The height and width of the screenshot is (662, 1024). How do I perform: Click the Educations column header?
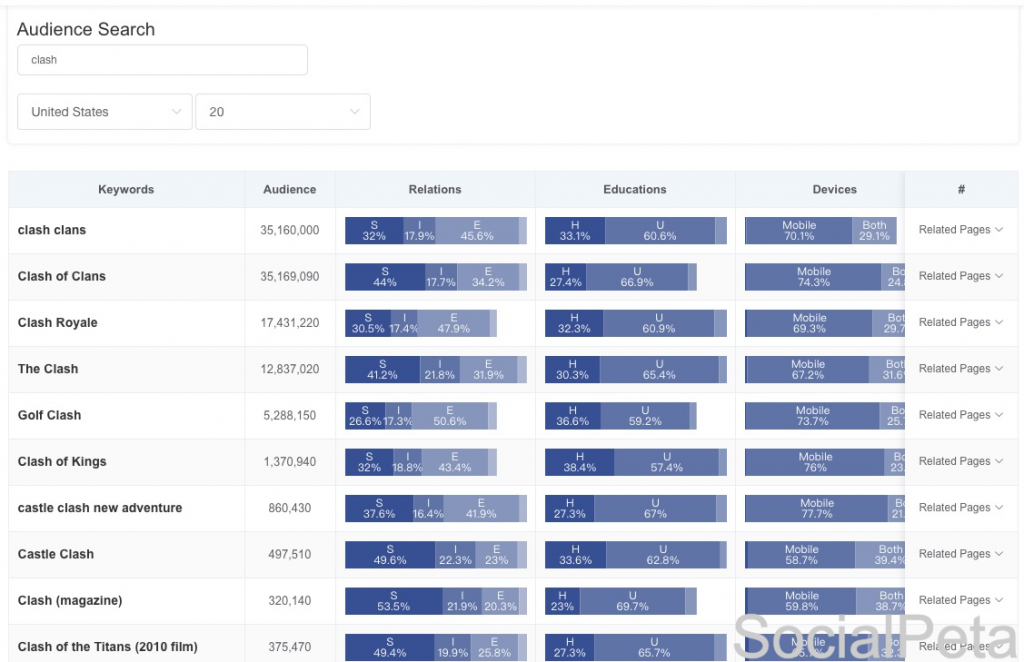pos(635,189)
